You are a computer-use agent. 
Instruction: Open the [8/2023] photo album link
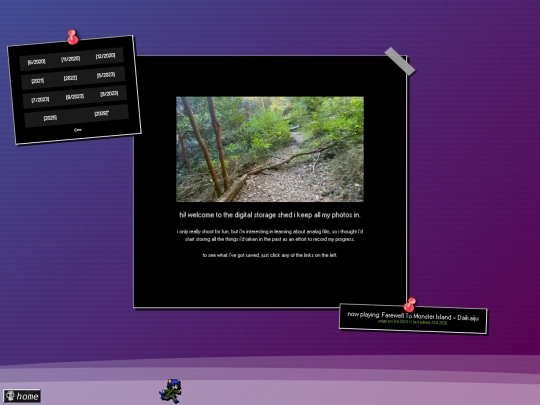pyautogui.click(x=75, y=96)
